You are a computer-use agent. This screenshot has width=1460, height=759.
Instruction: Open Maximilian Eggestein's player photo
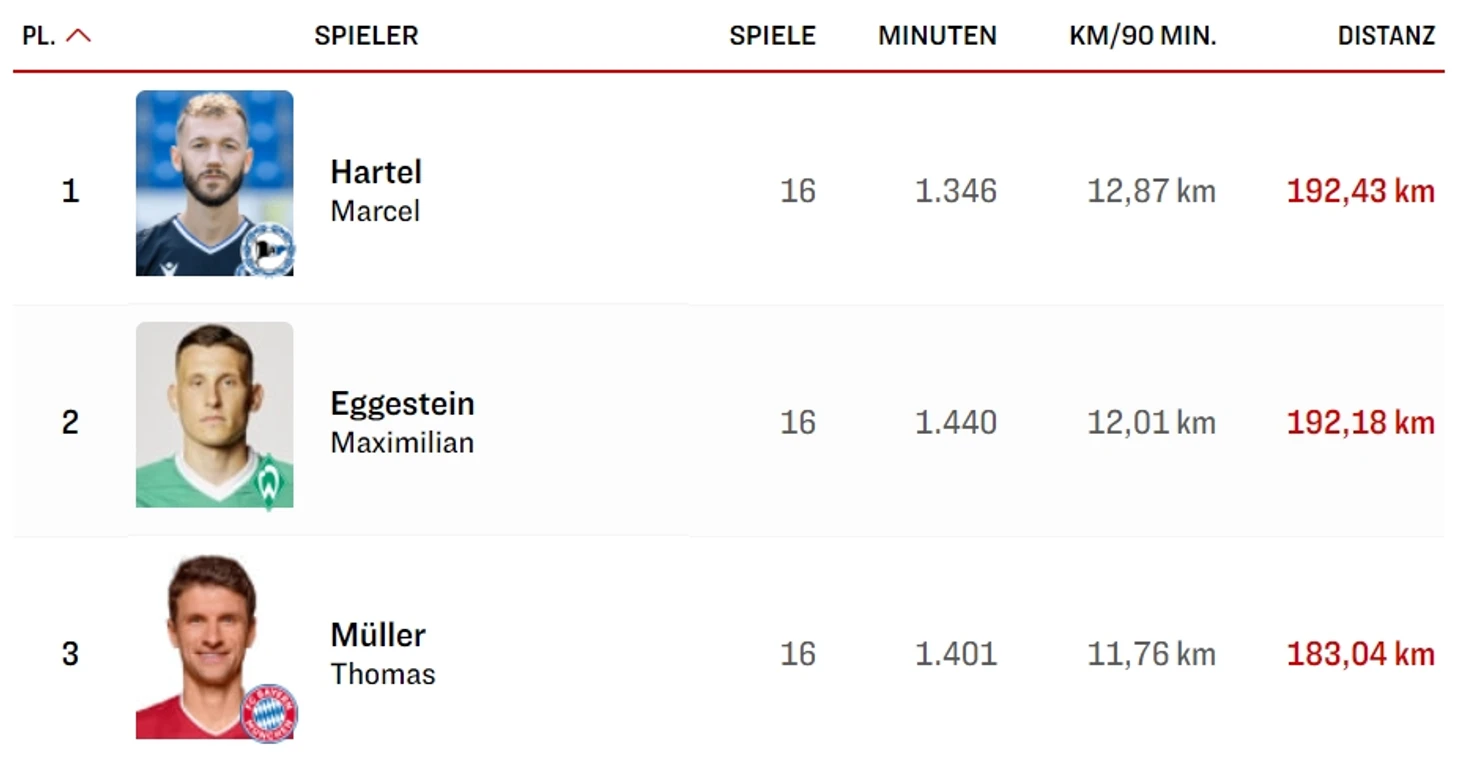click(214, 415)
